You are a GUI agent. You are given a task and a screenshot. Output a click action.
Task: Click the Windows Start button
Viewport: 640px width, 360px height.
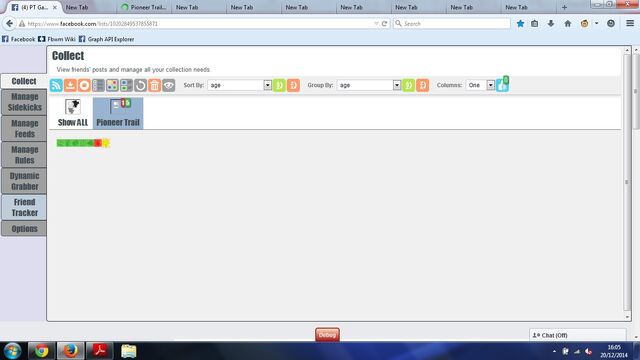13,351
